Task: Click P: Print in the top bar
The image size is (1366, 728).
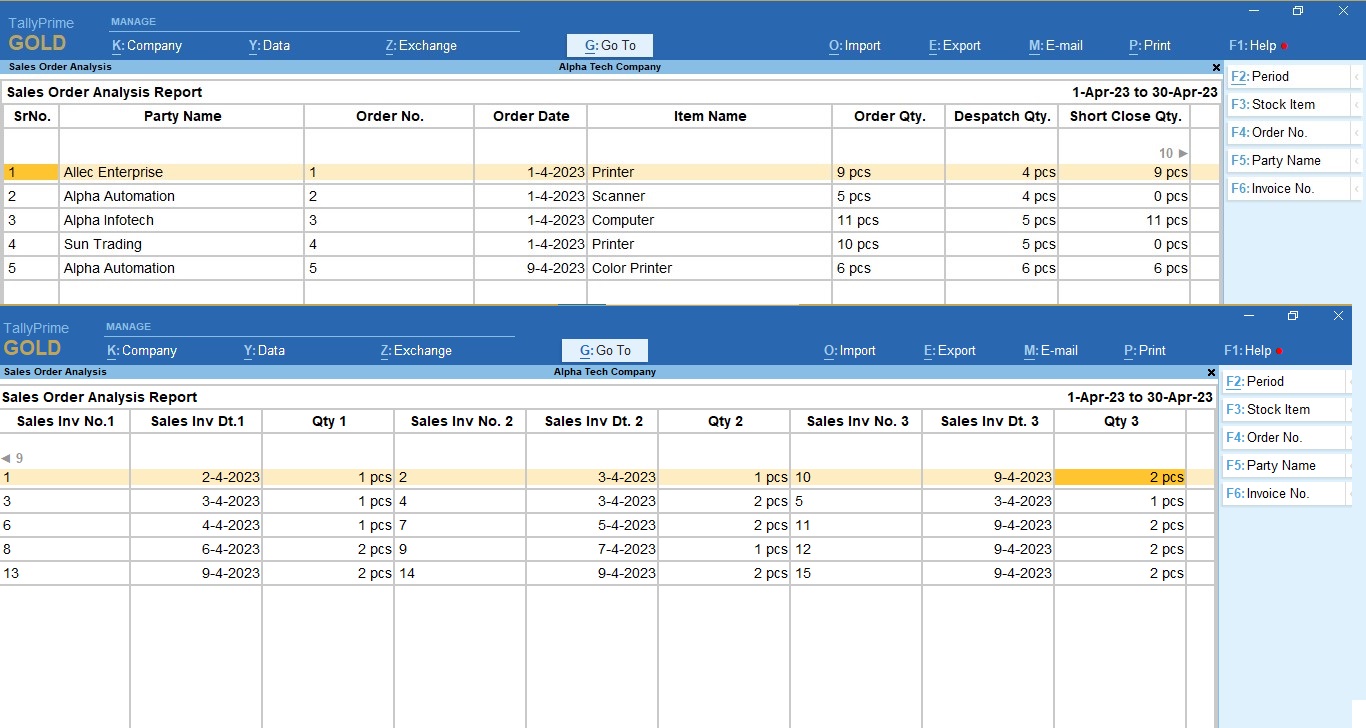Action: pos(1148,45)
